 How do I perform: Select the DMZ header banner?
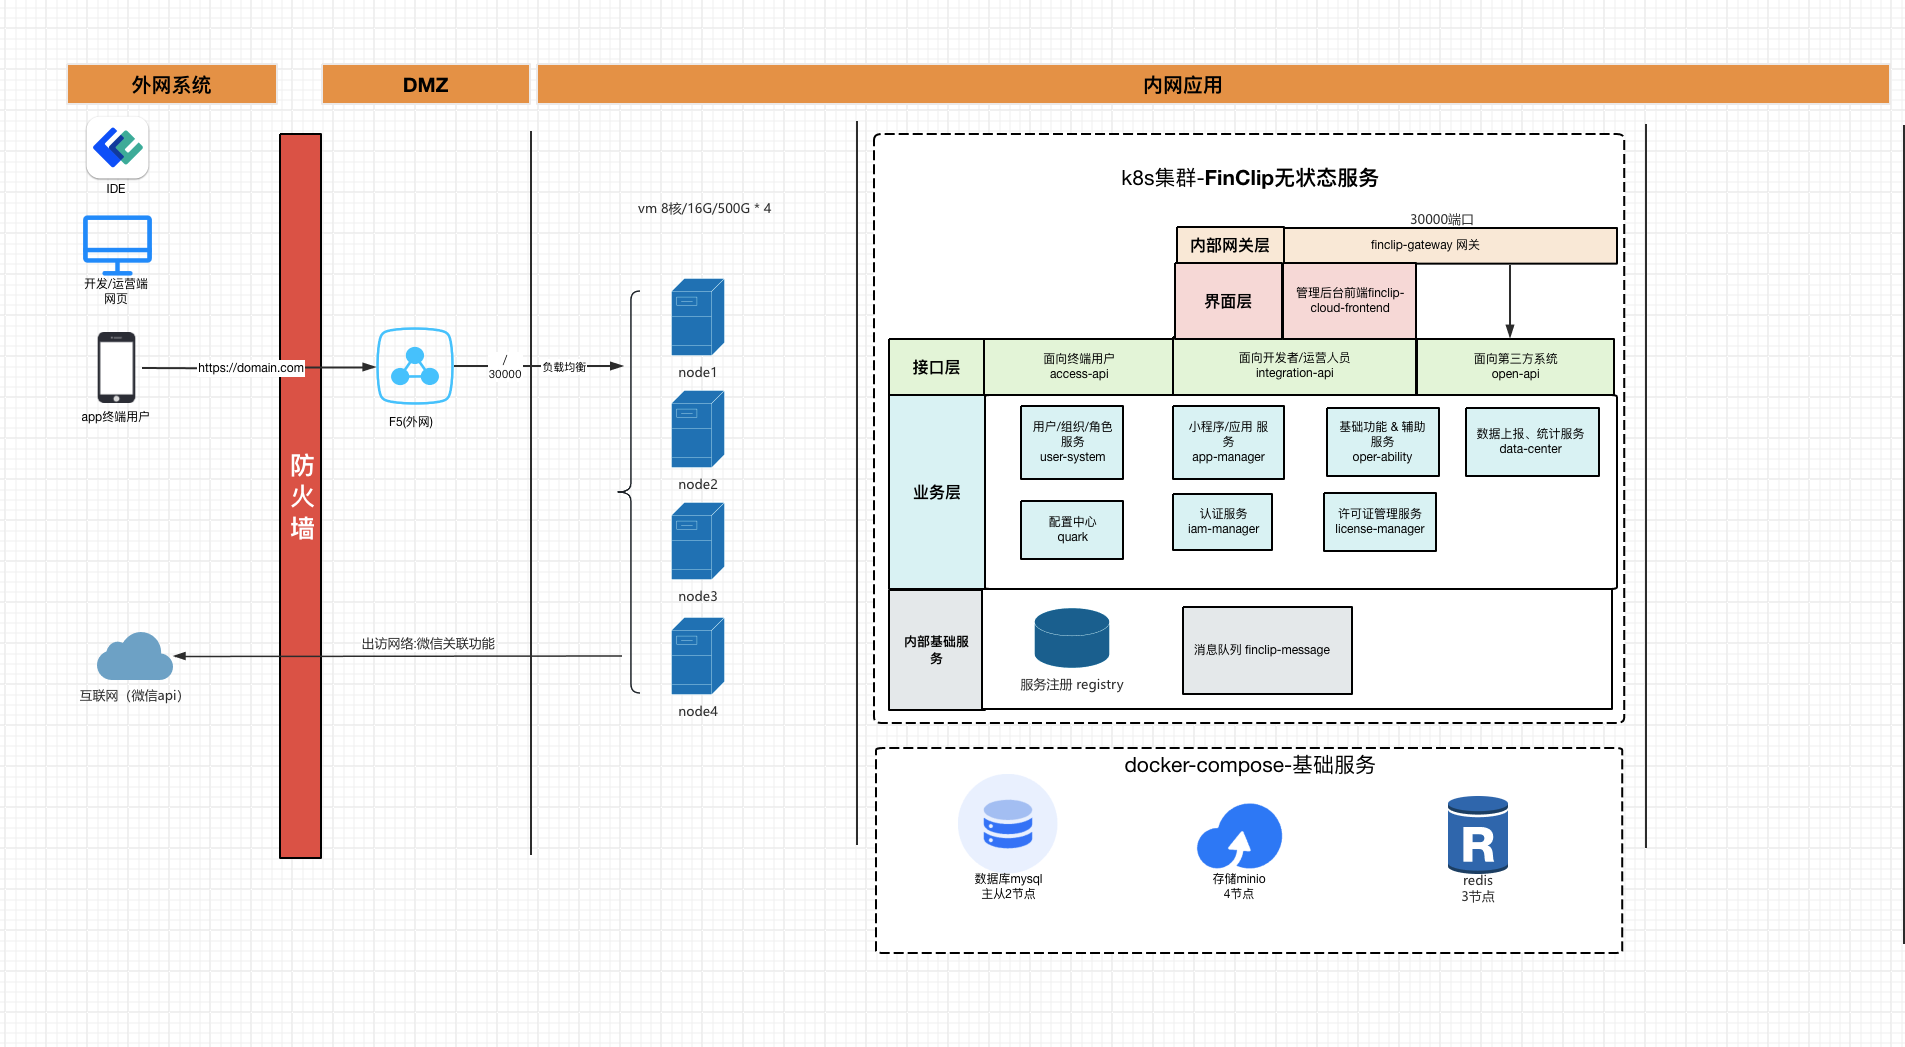click(426, 84)
